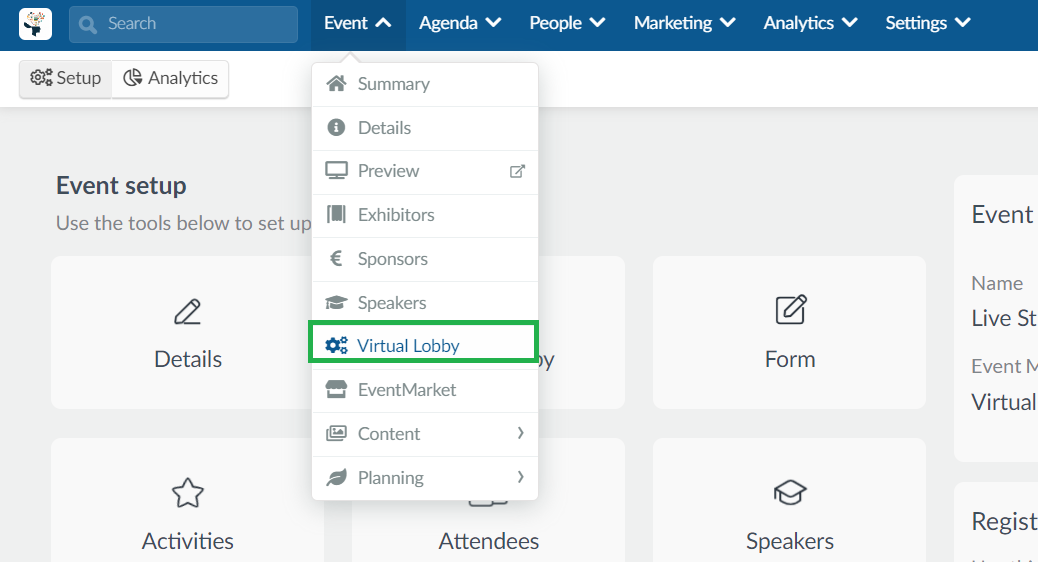The height and width of the screenshot is (562, 1038).
Task: Click the pencil icon on Details card
Action: click(187, 312)
